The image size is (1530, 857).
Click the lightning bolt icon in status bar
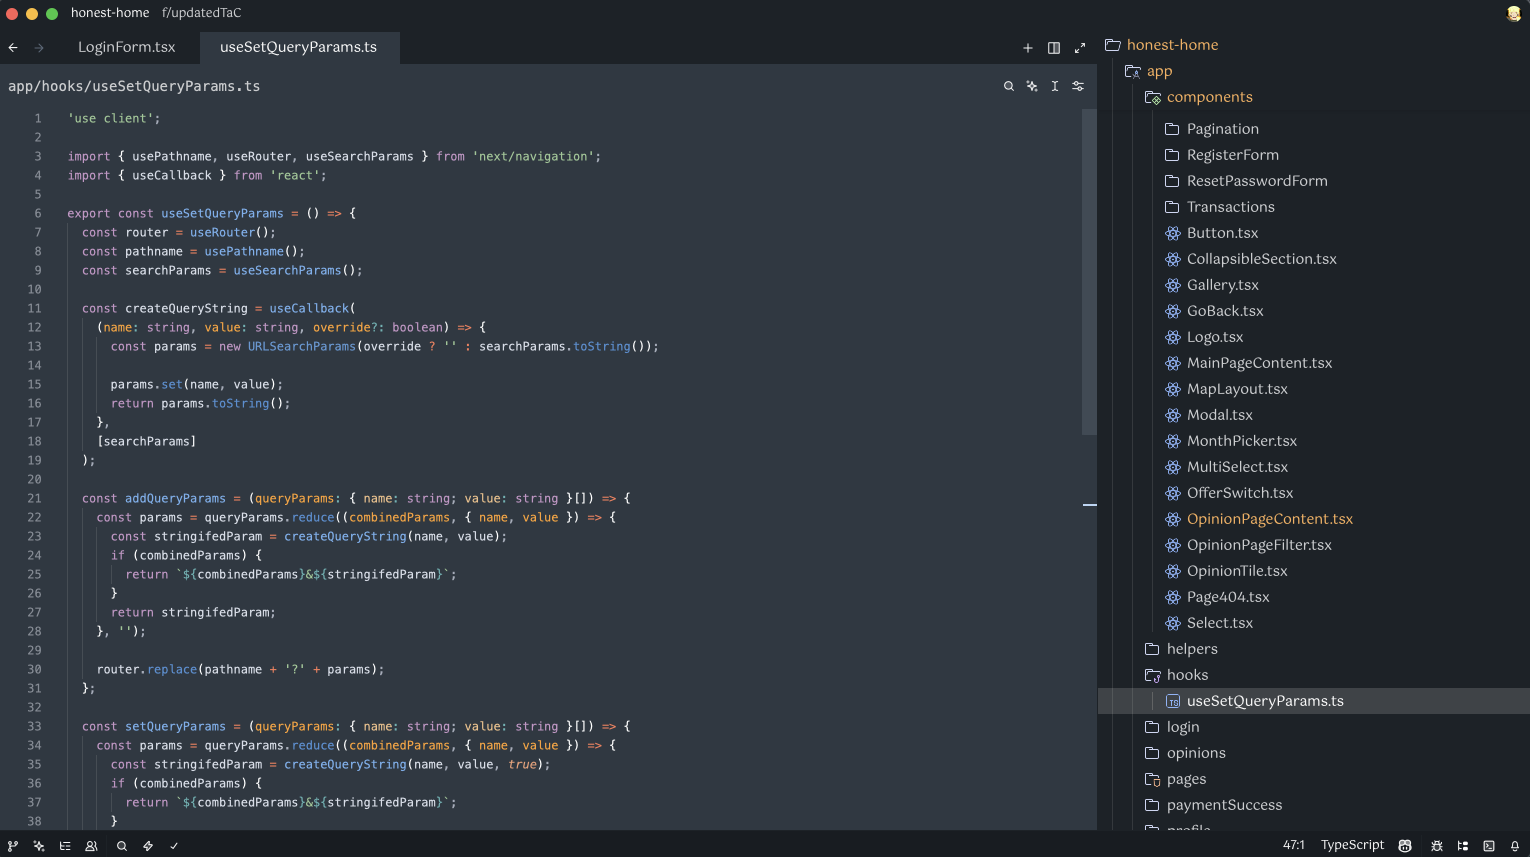click(x=148, y=846)
